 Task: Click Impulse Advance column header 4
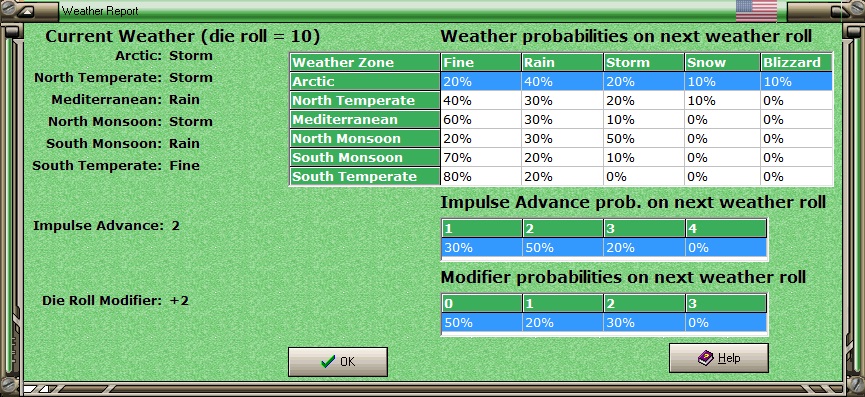pyautogui.click(x=725, y=228)
